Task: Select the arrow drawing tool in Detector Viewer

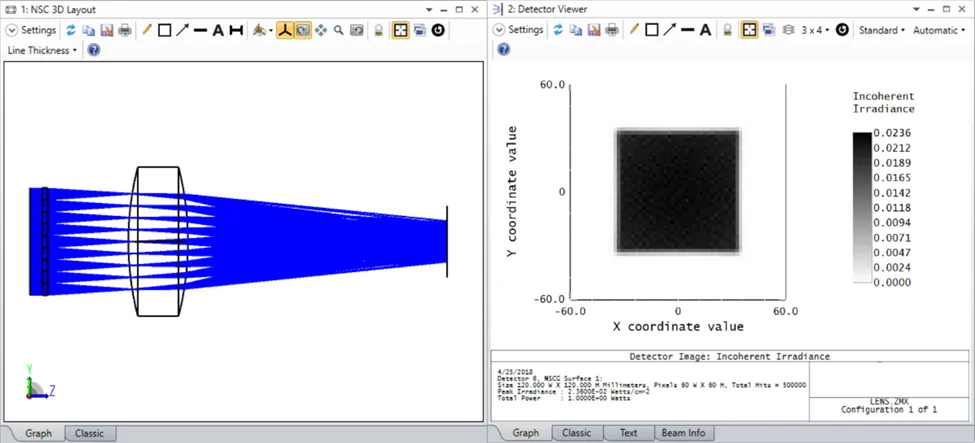Action: click(x=670, y=30)
